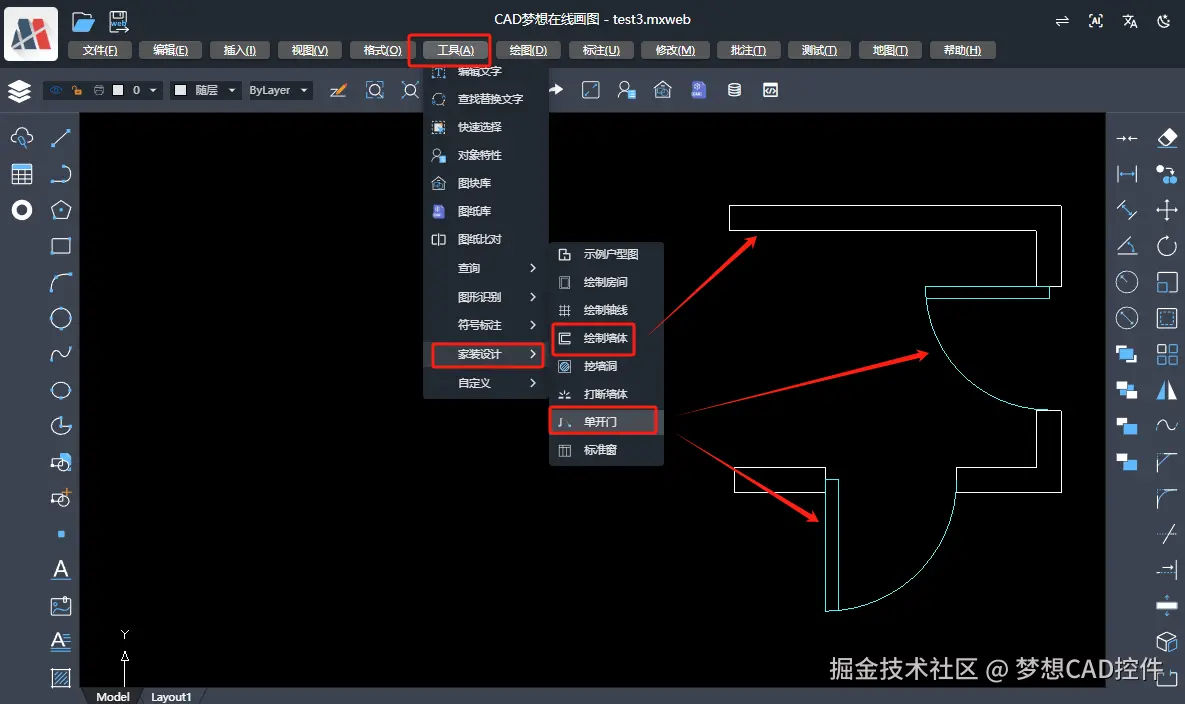Expand the 图形识别 submenu
This screenshot has height=704, width=1185.
click(484, 297)
